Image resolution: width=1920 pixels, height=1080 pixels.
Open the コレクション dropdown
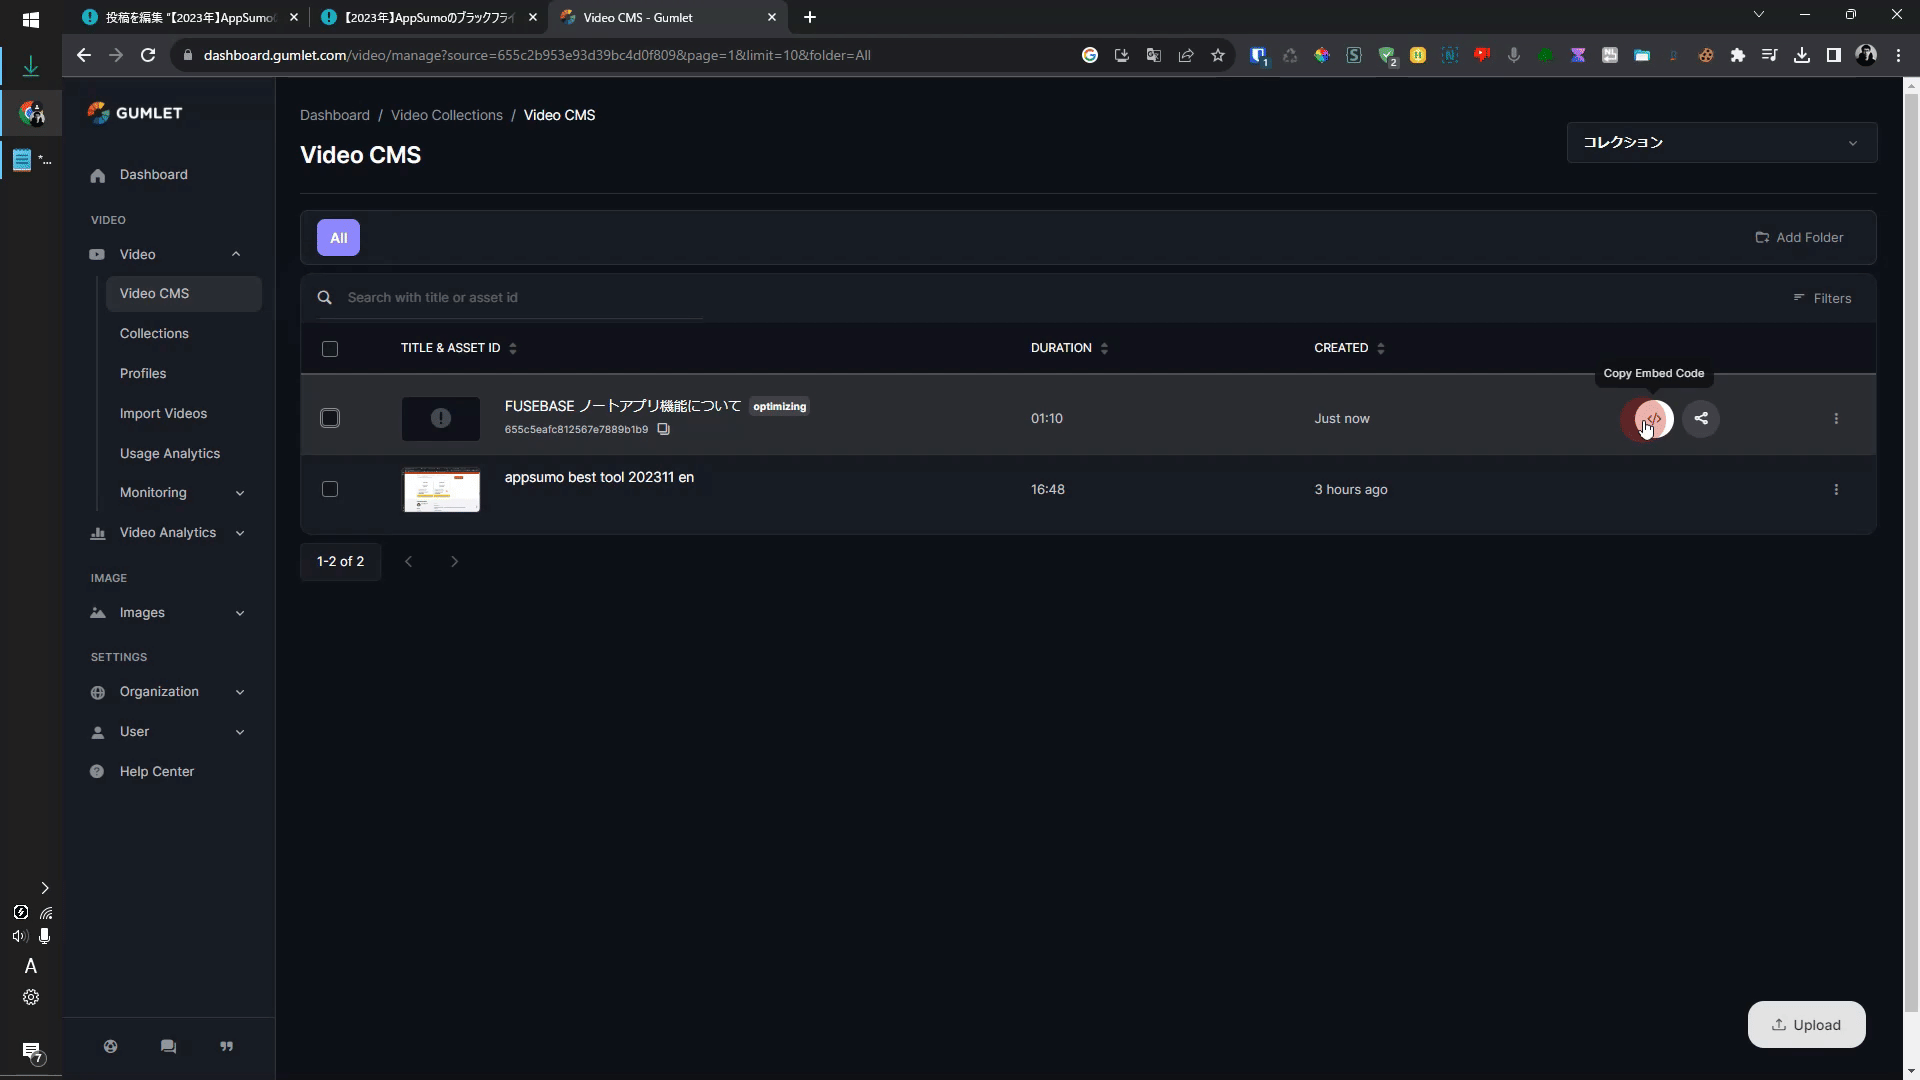point(1721,143)
